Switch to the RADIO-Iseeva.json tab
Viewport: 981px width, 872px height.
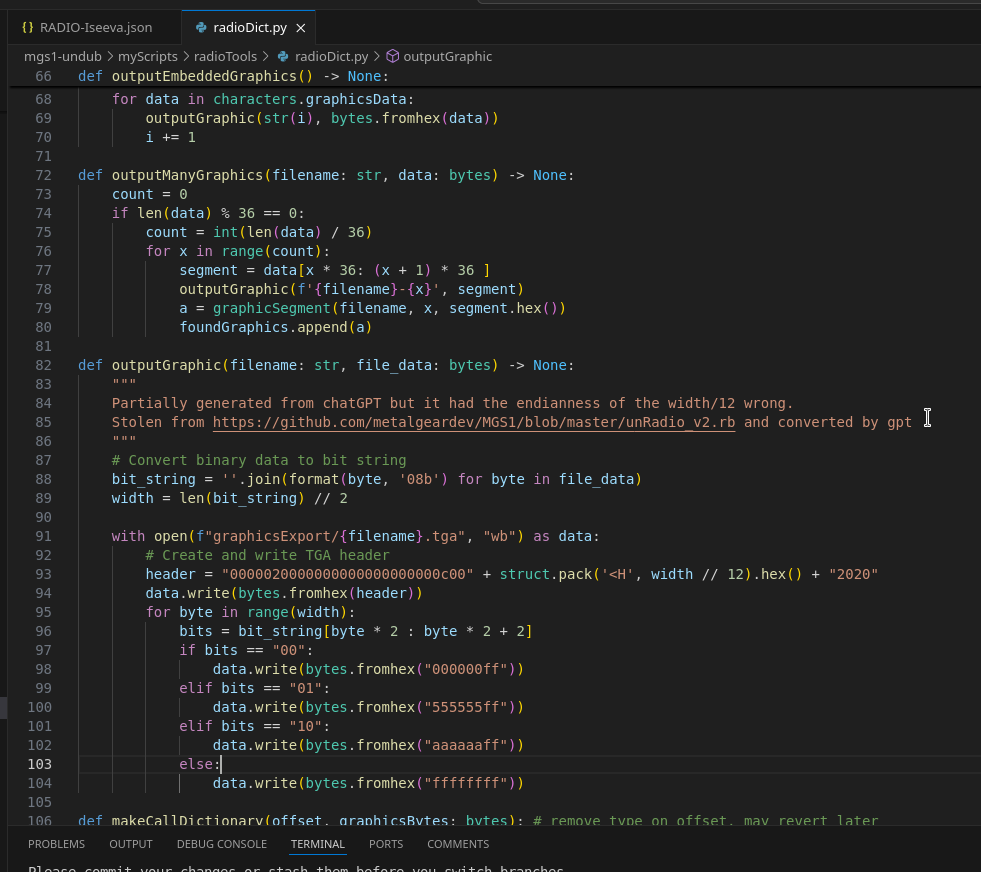[96, 27]
